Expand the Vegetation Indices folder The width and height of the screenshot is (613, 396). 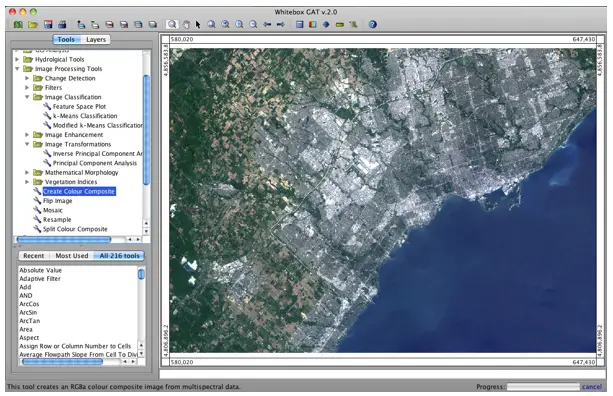coord(27,182)
